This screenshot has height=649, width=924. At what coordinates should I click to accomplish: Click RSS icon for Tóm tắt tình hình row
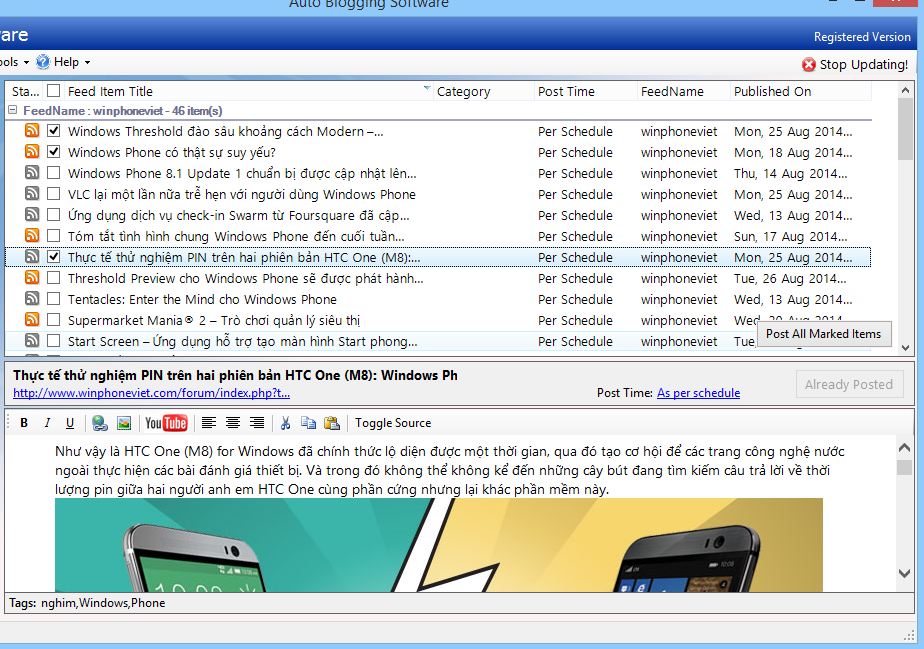(x=32, y=235)
